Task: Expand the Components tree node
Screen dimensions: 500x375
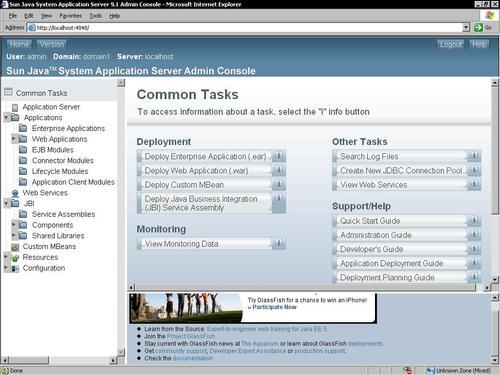Action: (14, 225)
